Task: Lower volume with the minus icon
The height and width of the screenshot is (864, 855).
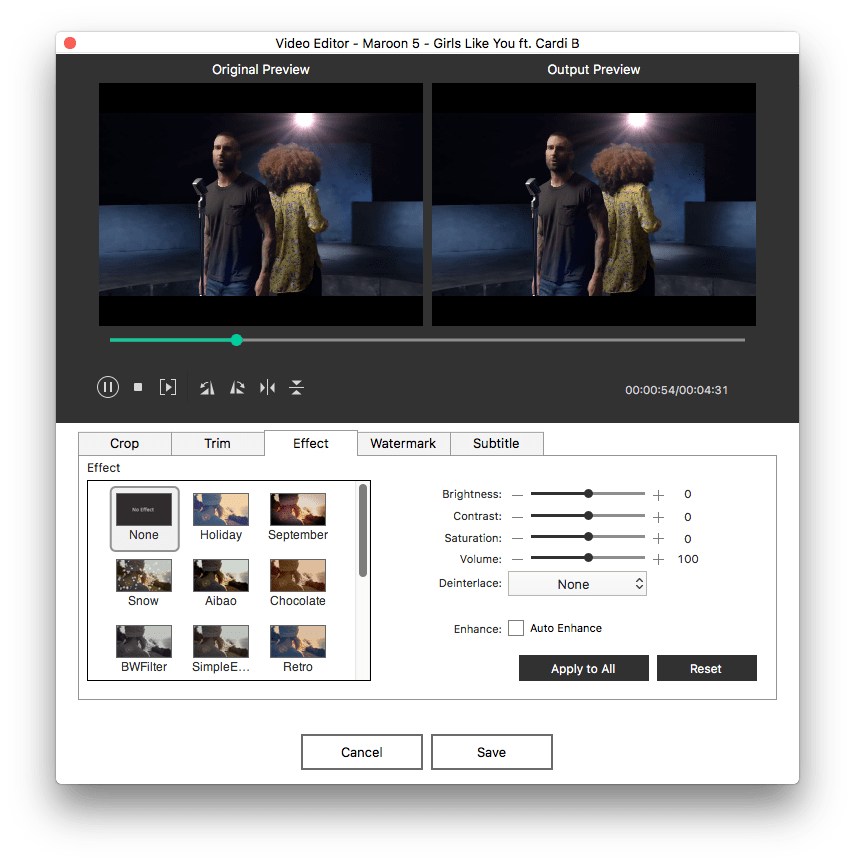Action: tap(517, 559)
